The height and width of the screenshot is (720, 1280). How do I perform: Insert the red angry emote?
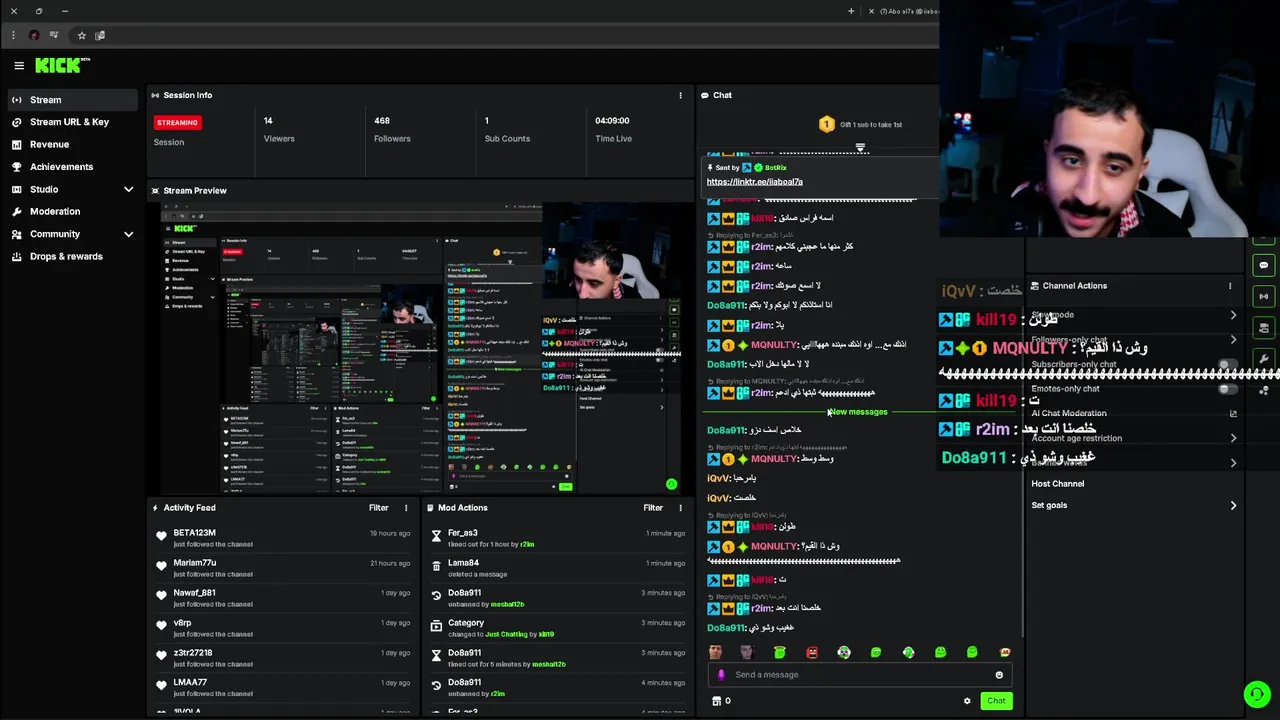[x=812, y=652]
